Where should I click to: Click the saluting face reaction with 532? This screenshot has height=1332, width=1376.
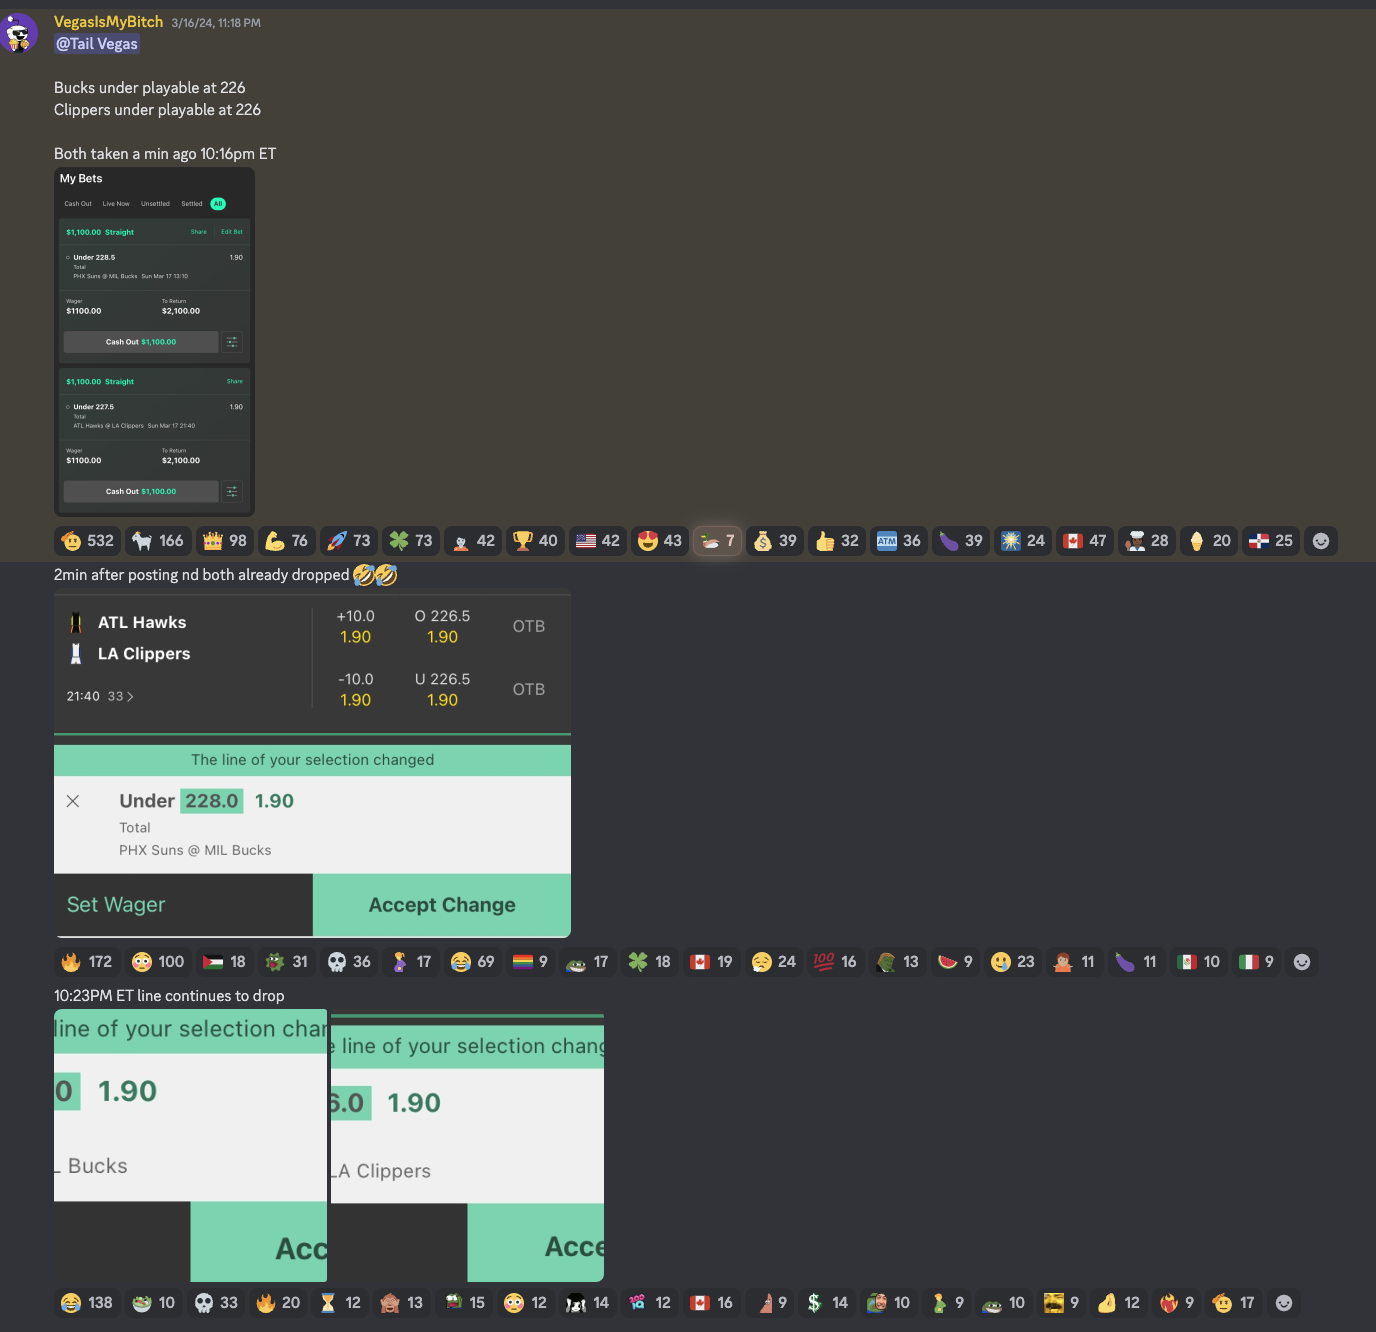point(88,541)
